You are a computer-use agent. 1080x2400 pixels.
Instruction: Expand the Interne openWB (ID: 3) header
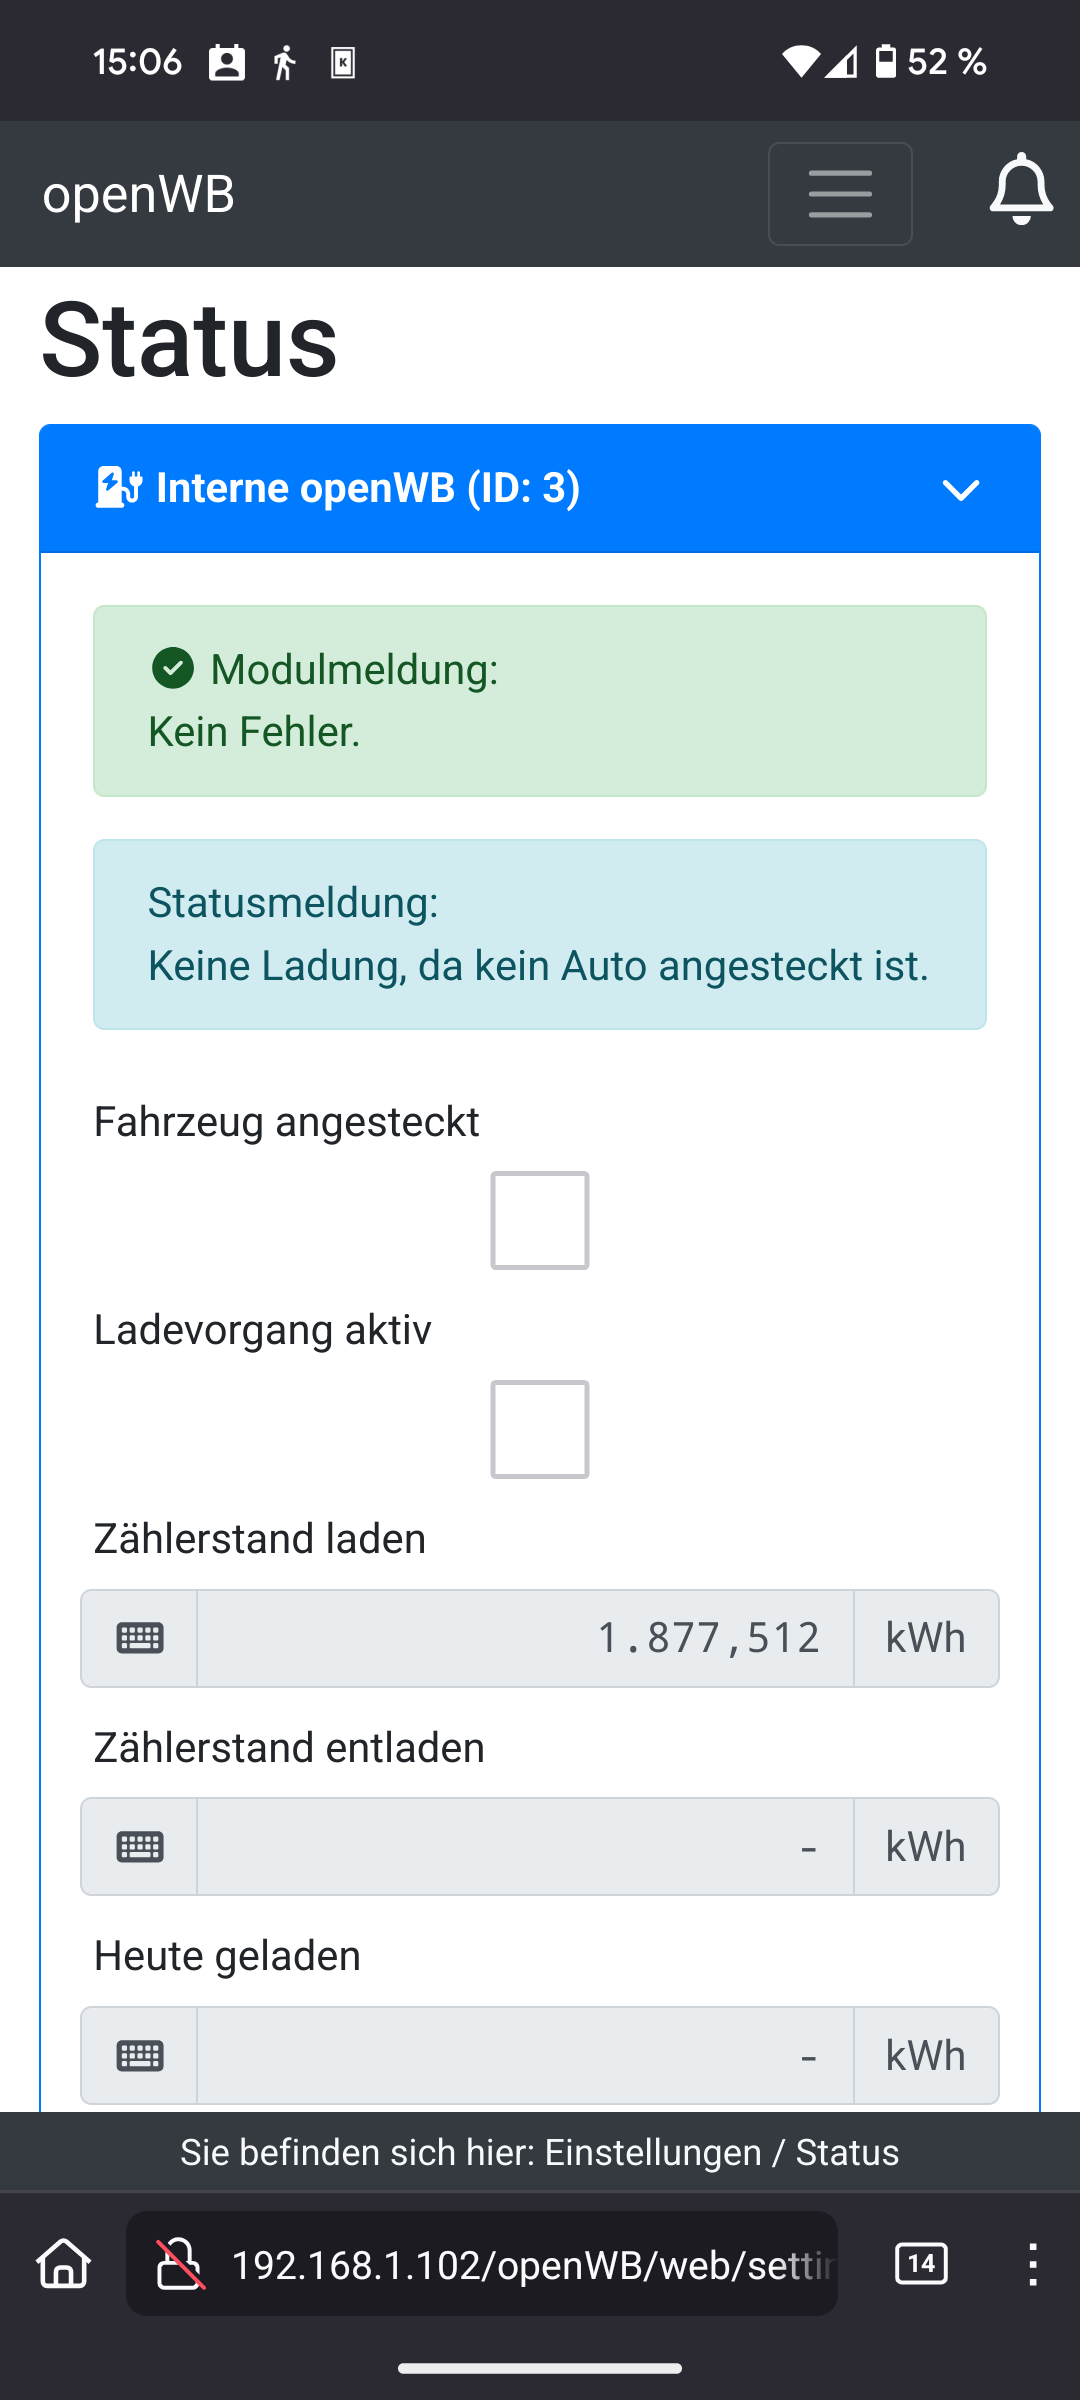[368, 488]
